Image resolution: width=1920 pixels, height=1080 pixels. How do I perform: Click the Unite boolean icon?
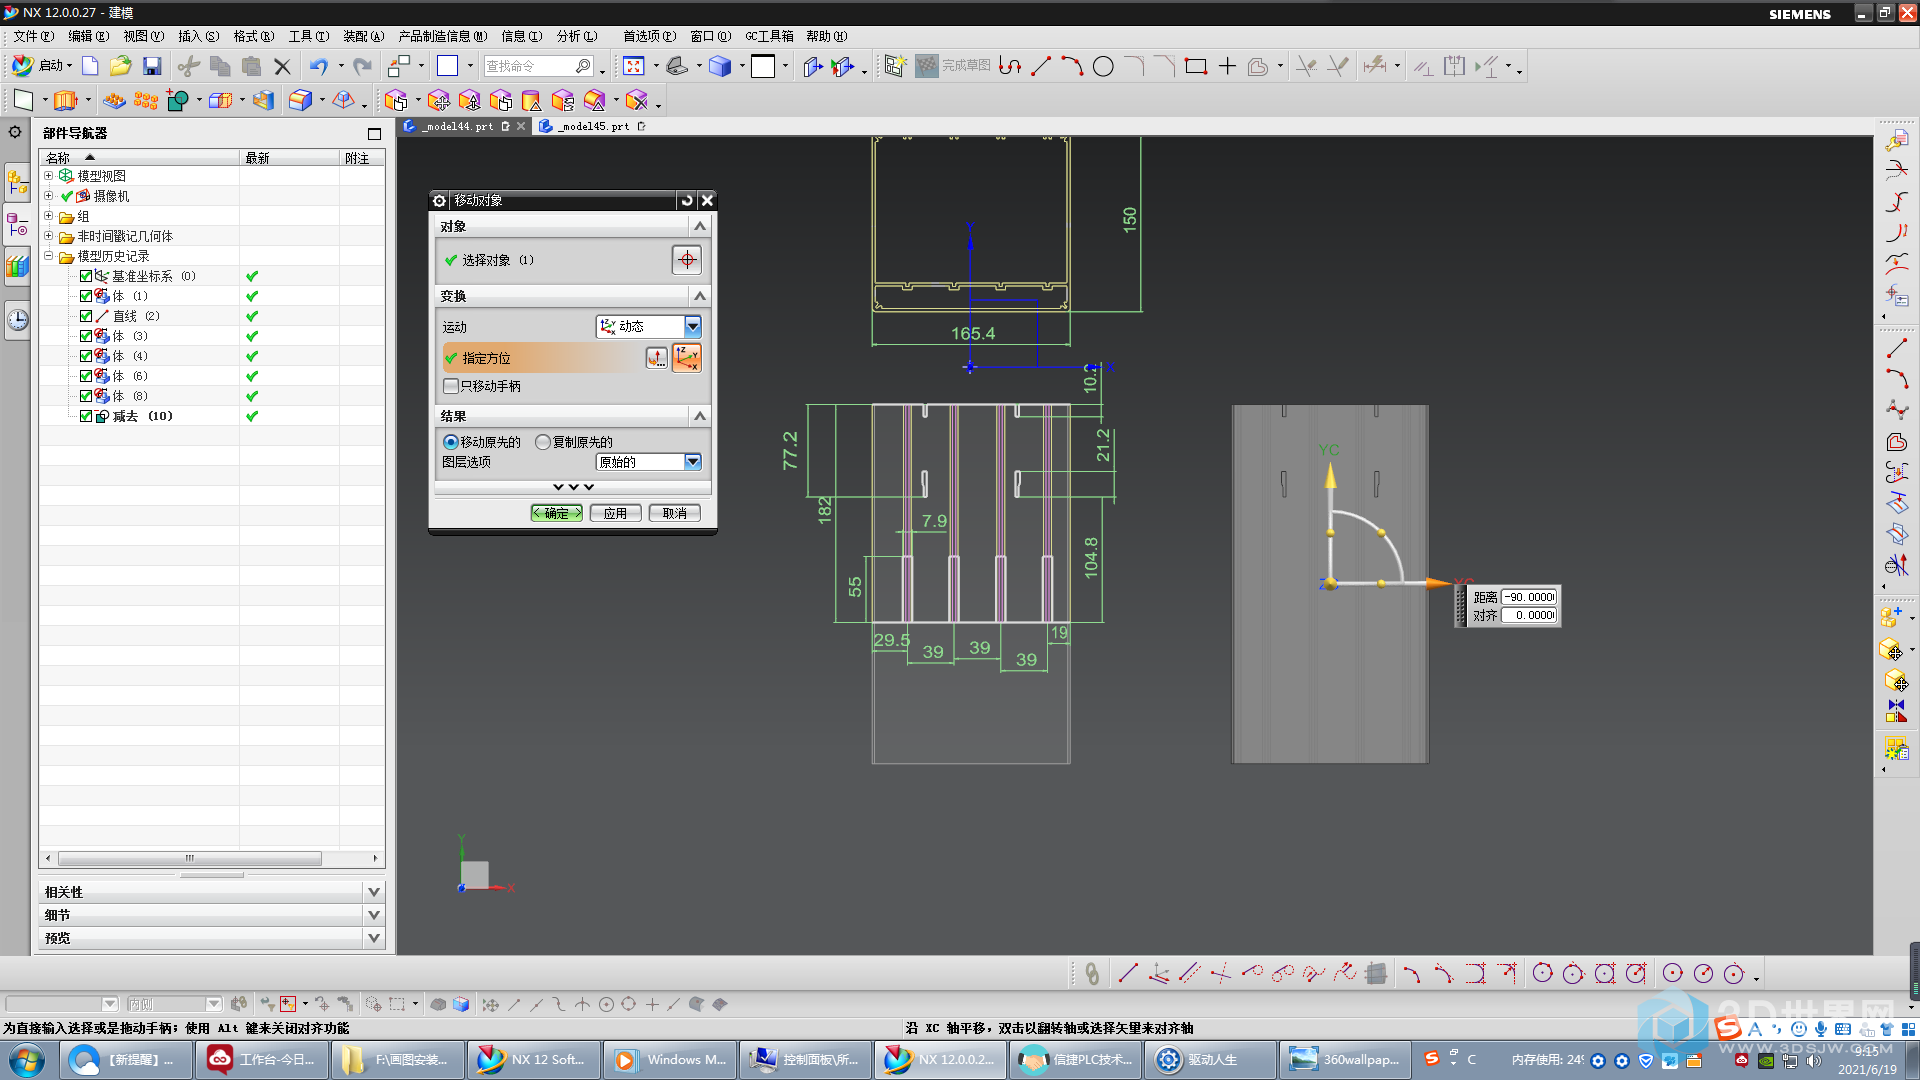coord(177,100)
